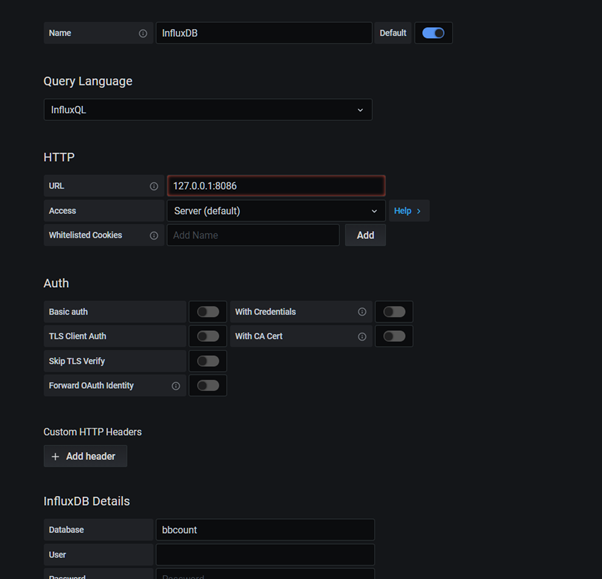Image resolution: width=602 pixels, height=579 pixels.
Task: Click the With CA Cert info icon
Action: pyautogui.click(x=362, y=336)
